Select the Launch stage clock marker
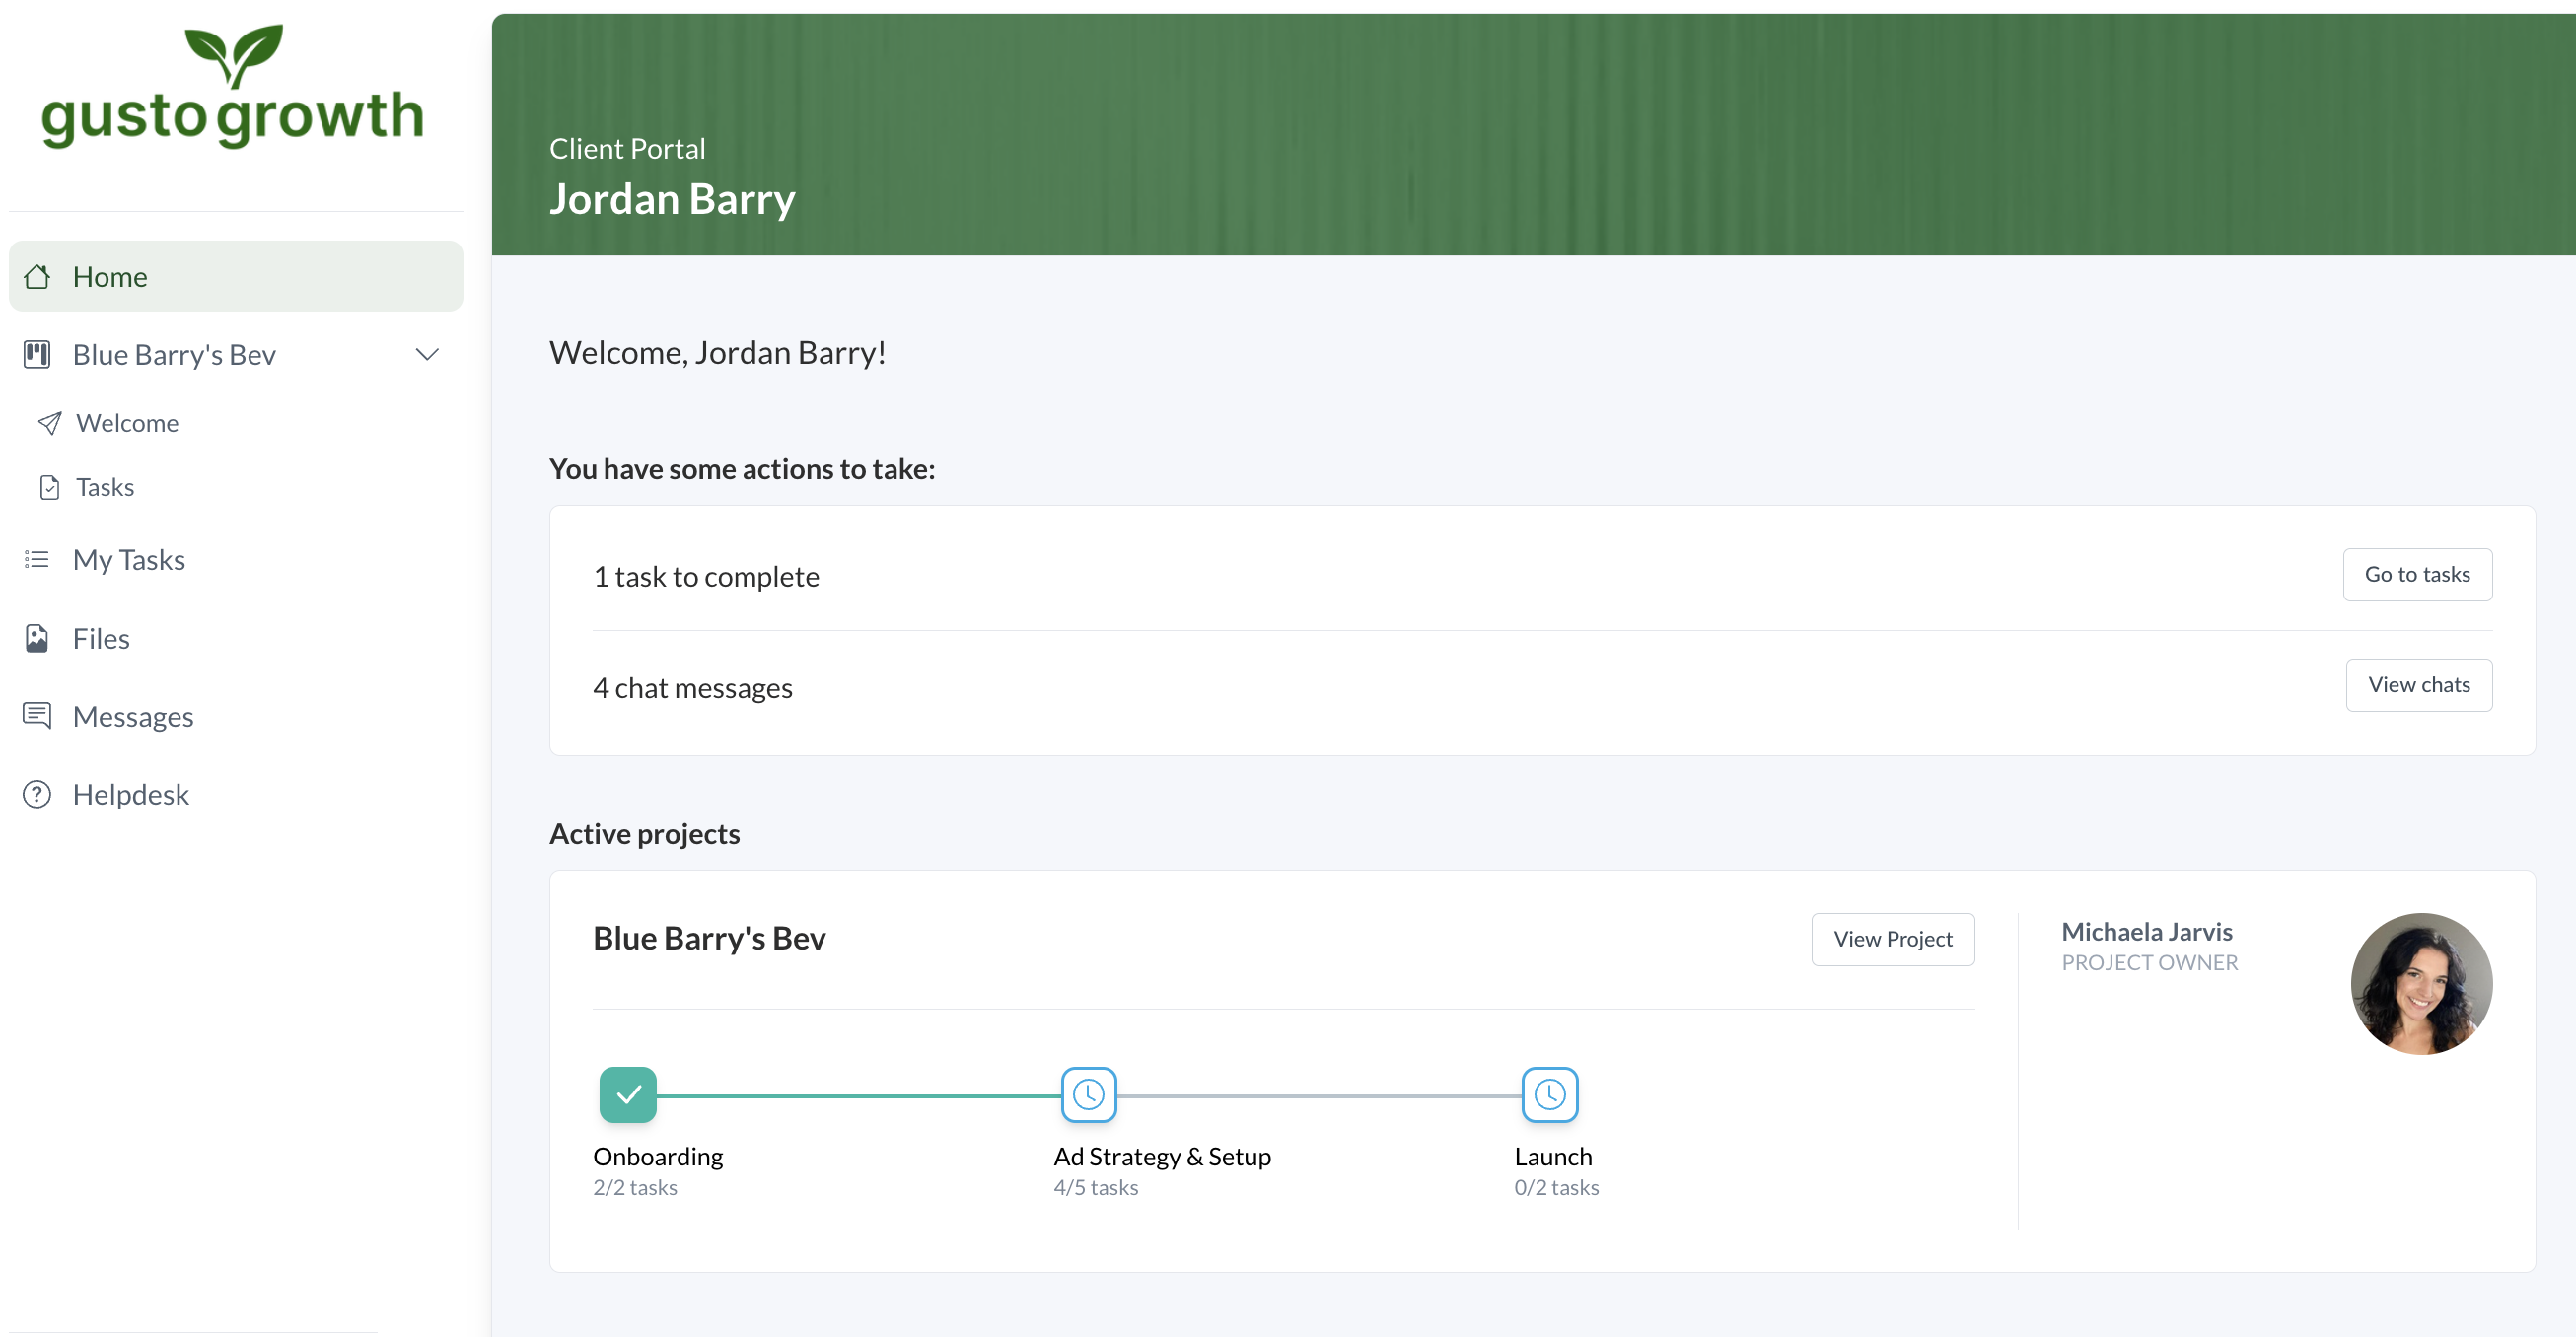 coord(1549,1094)
